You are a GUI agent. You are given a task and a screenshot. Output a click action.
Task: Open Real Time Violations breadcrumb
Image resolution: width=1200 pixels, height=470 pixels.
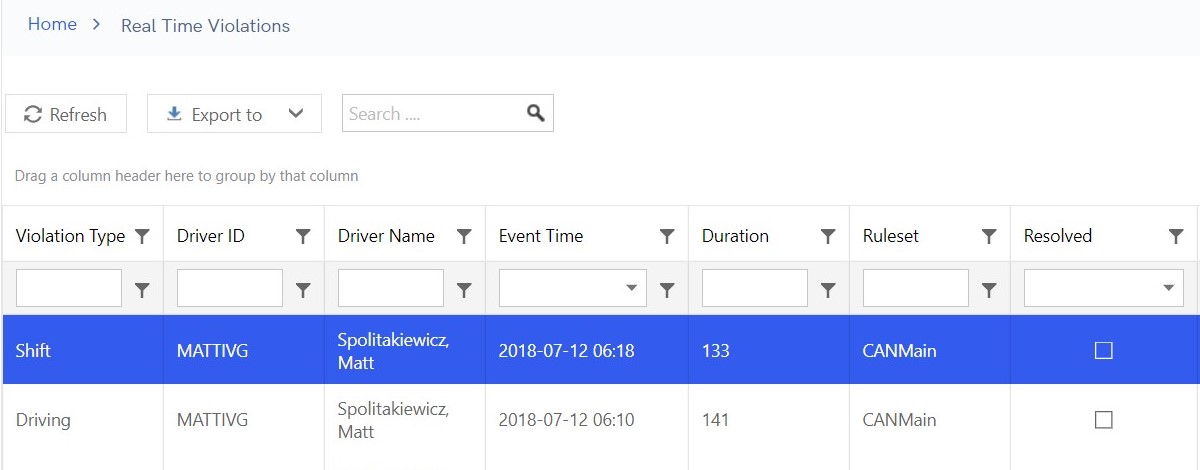click(x=205, y=26)
